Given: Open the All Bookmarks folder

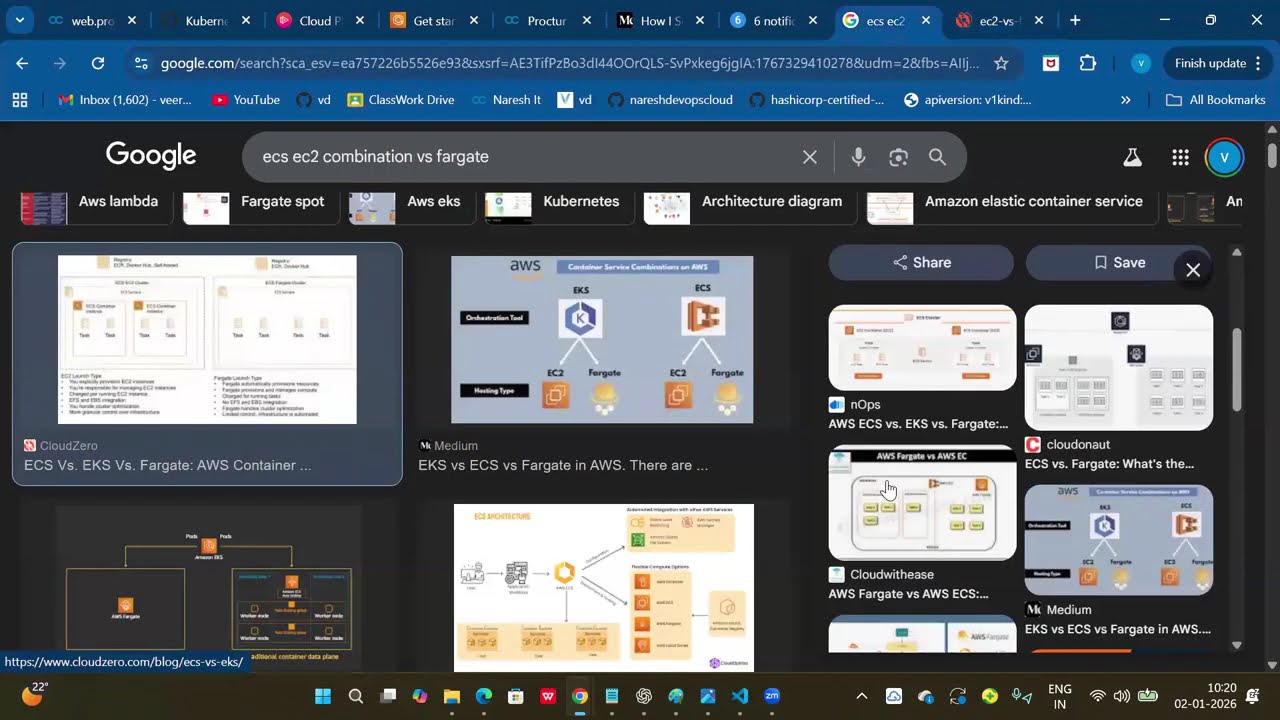Looking at the screenshot, I should coord(1216,100).
